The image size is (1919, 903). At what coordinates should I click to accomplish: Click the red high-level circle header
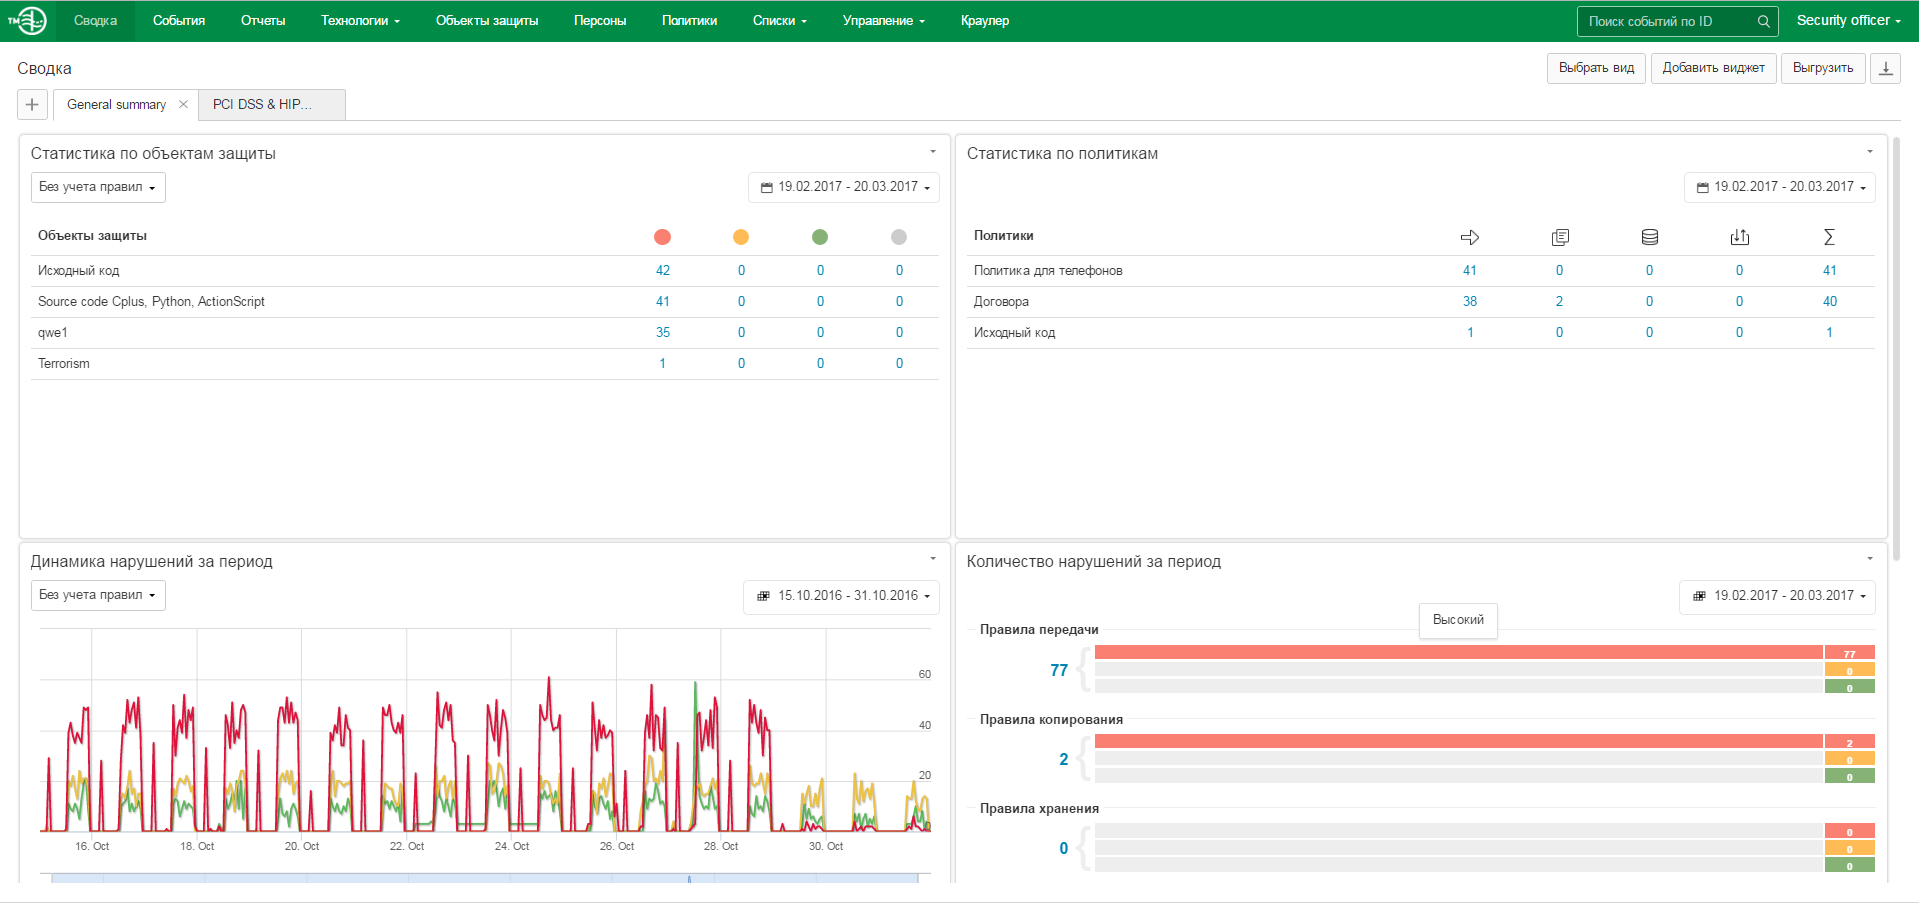(662, 237)
